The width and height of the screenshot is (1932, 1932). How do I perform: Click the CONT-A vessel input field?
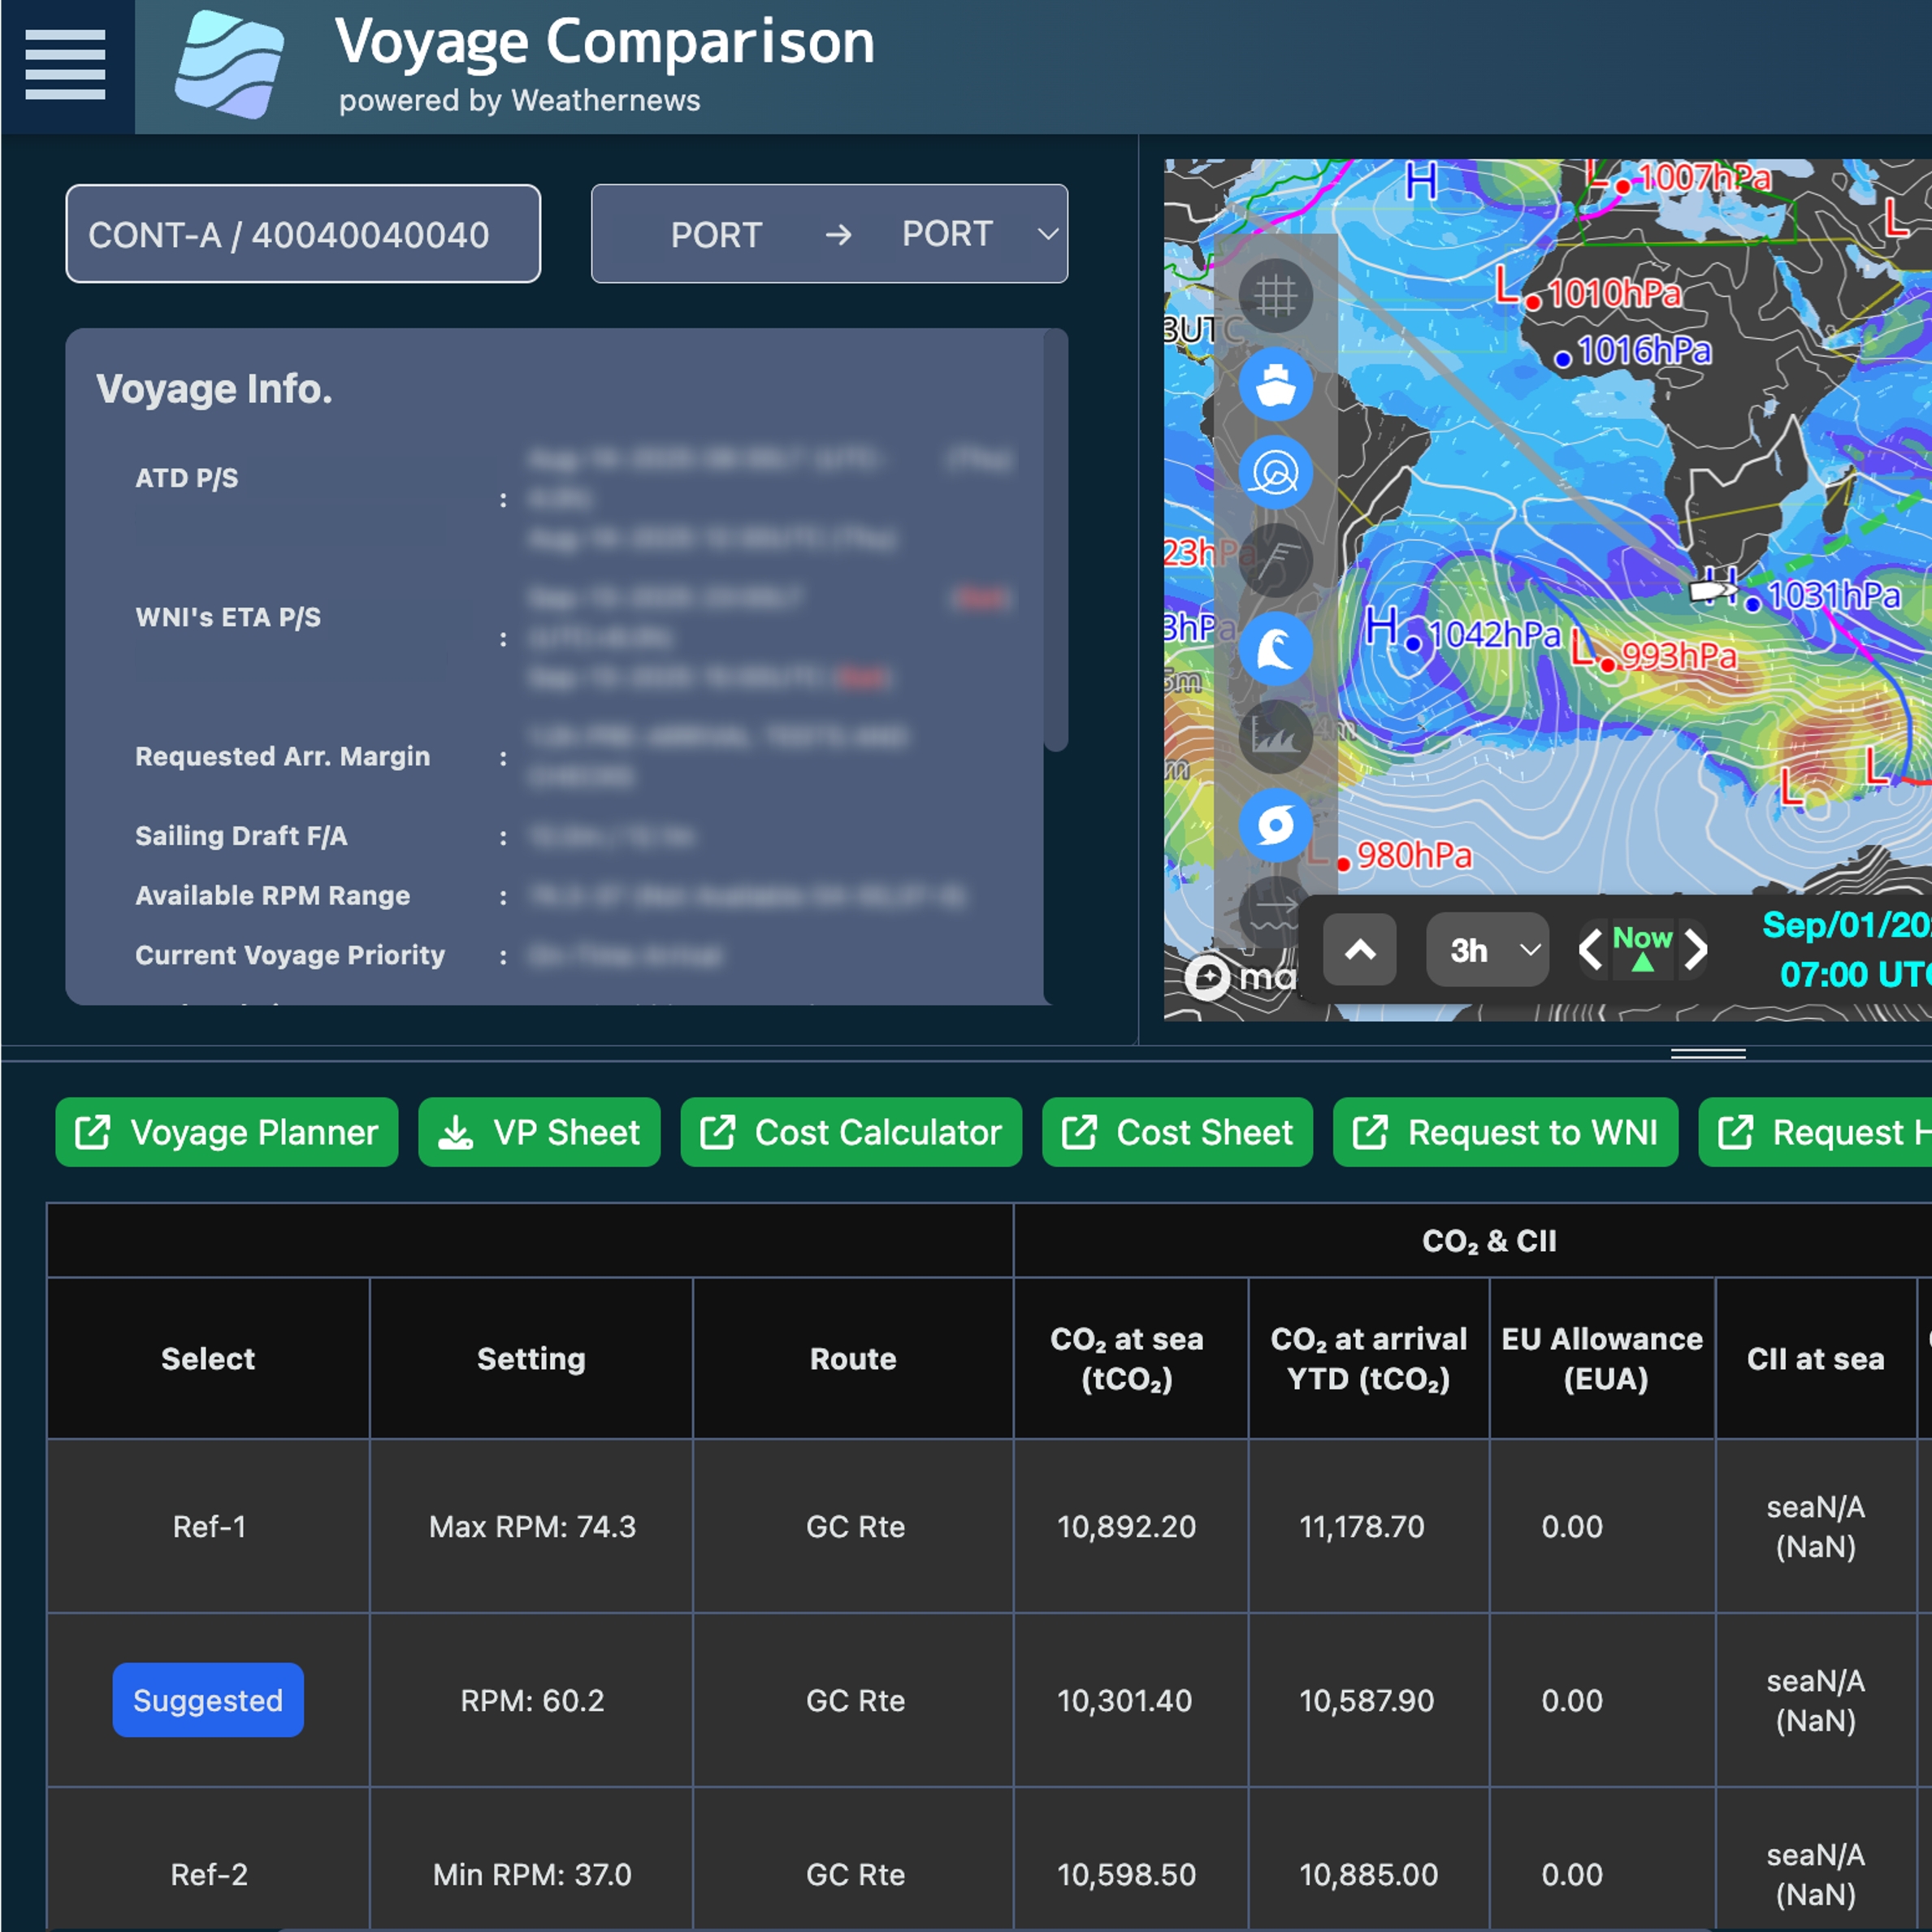(x=303, y=234)
